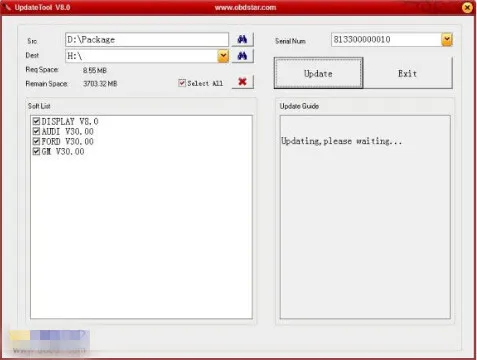Click 'Updating, please waiting...' message

tap(341, 141)
